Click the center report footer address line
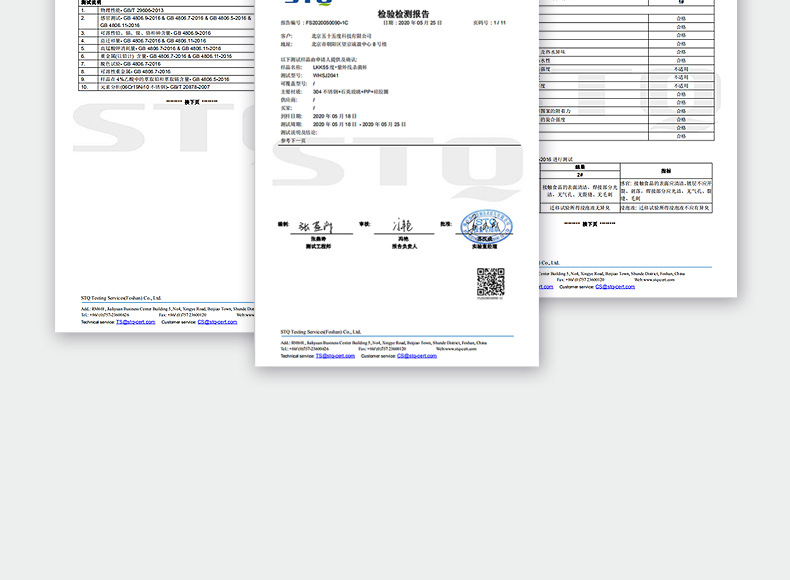This screenshot has width=790, height=580. click(383, 343)
